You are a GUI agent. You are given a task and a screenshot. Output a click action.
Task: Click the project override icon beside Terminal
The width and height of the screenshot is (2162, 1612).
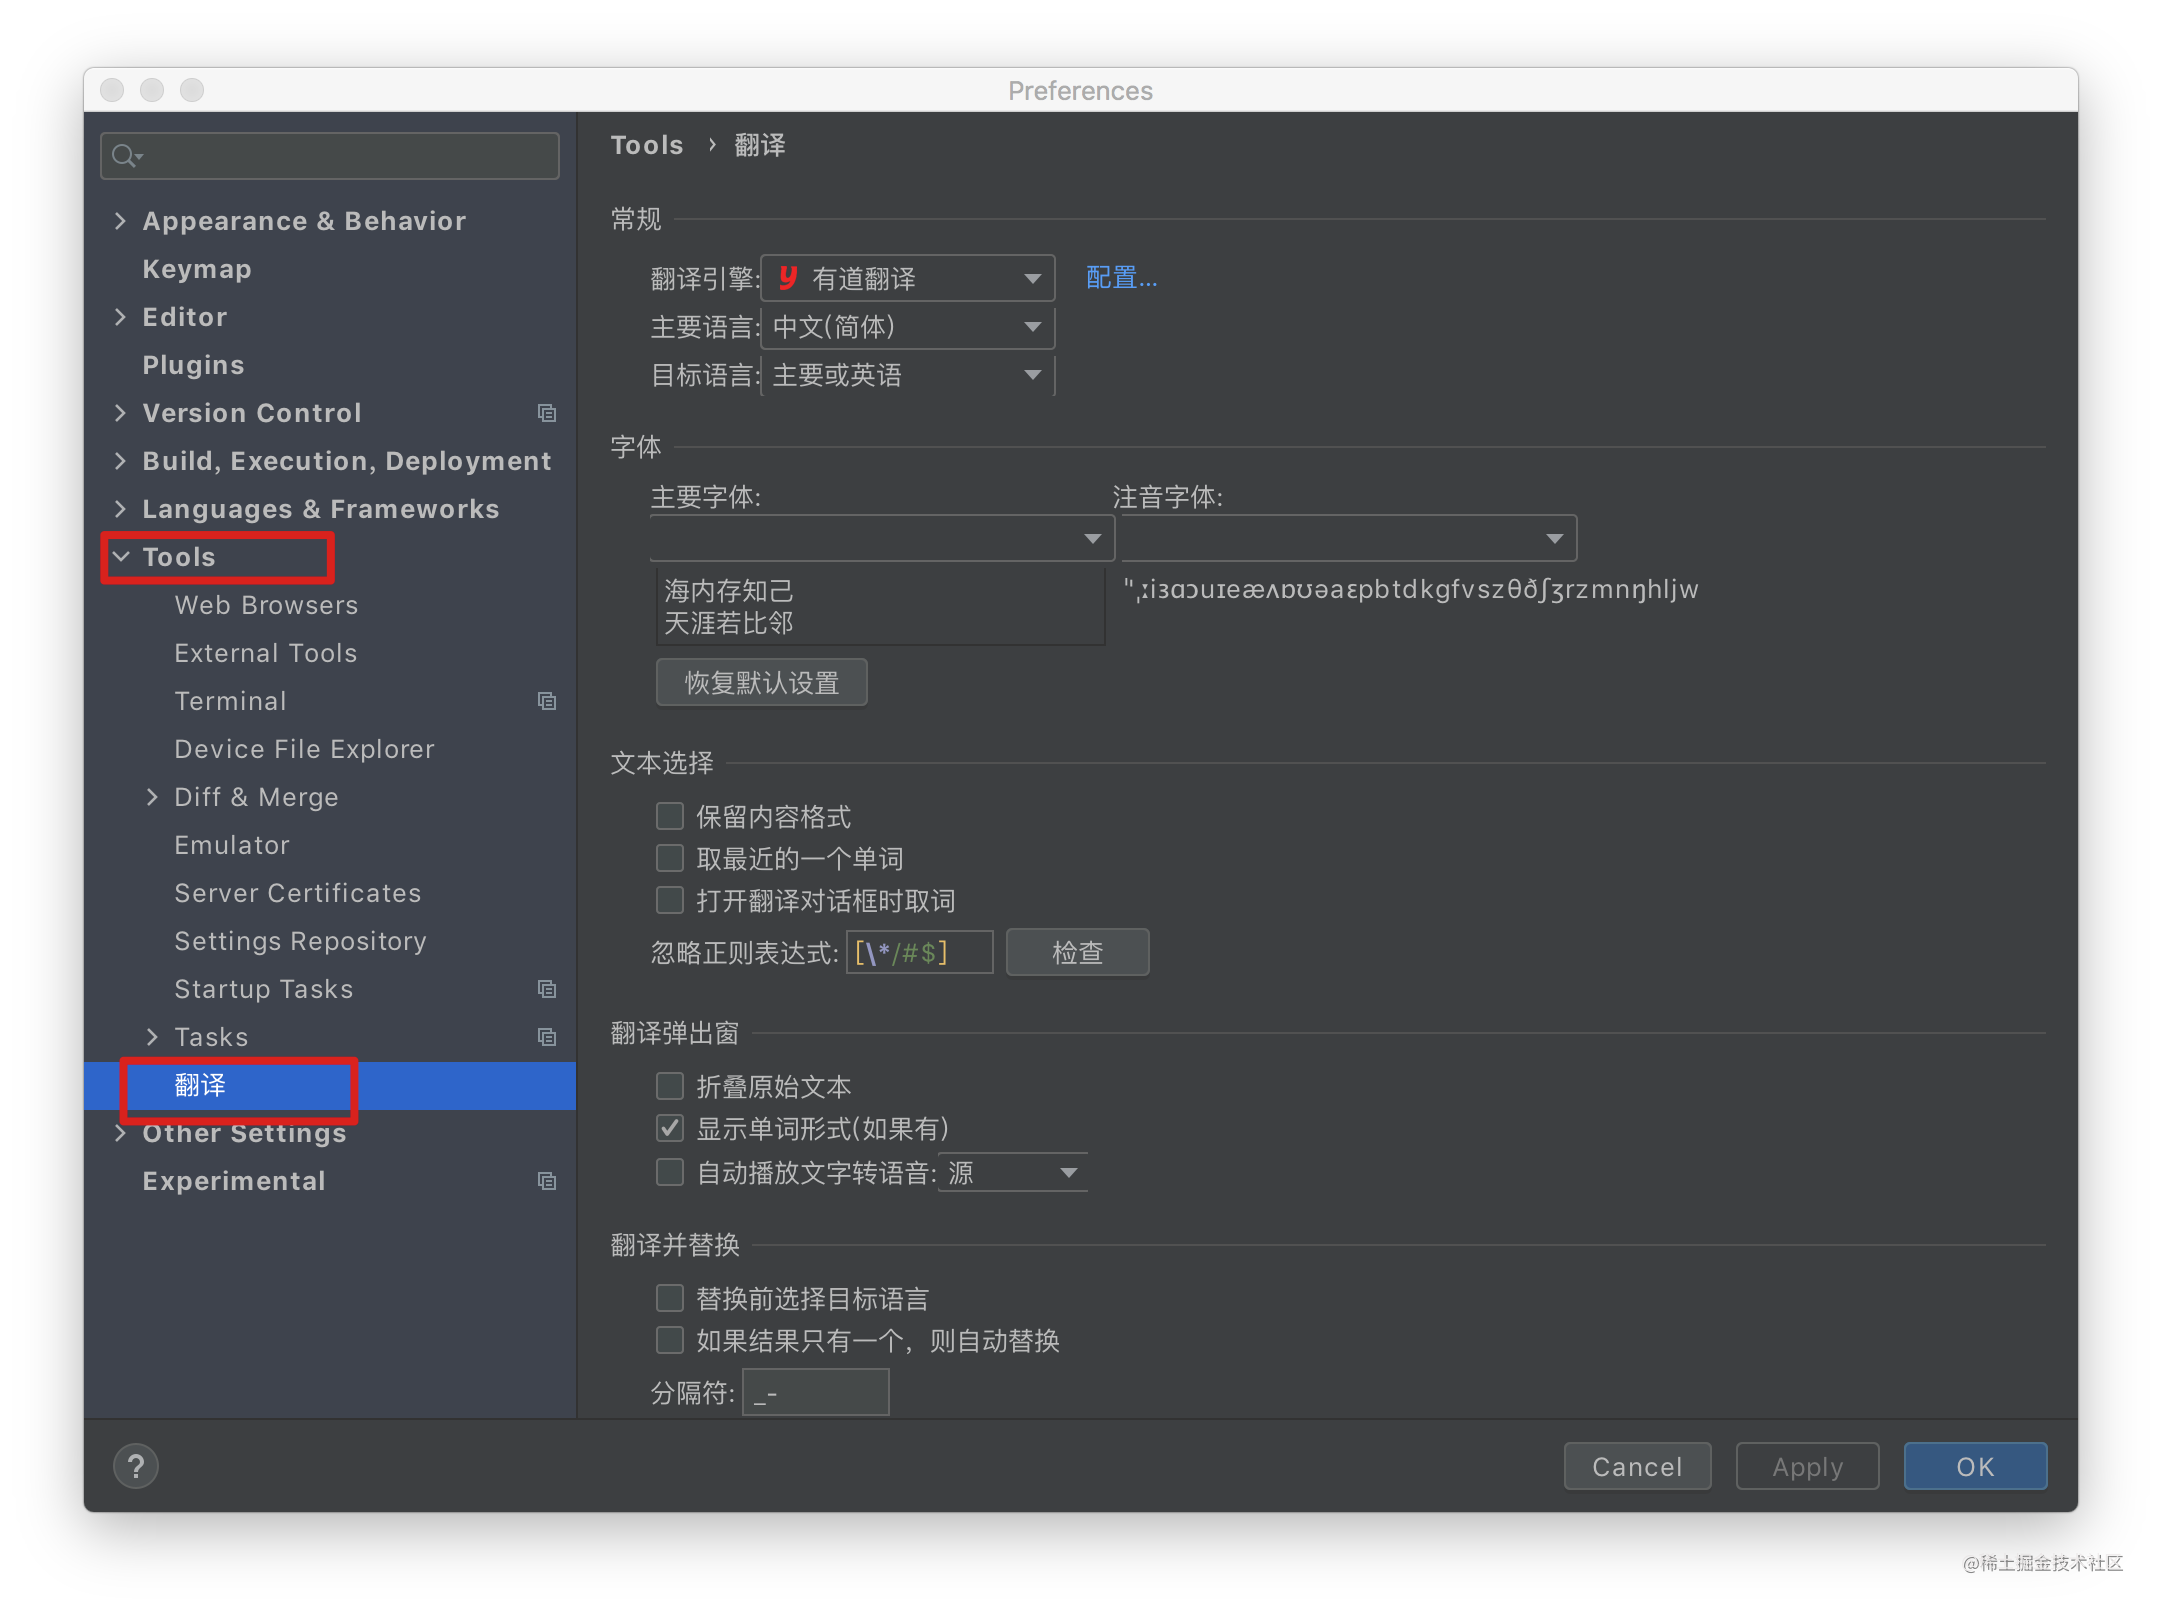pyautogui.click(x=547, y=701)
